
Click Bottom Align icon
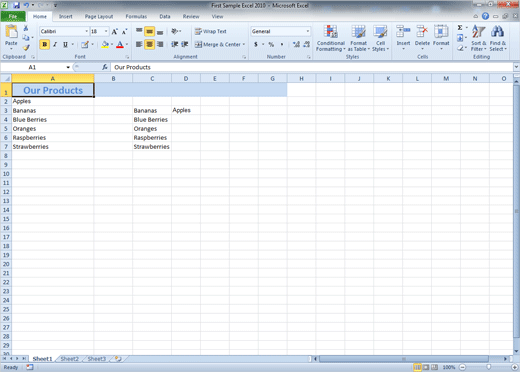[x=160, y=31]
